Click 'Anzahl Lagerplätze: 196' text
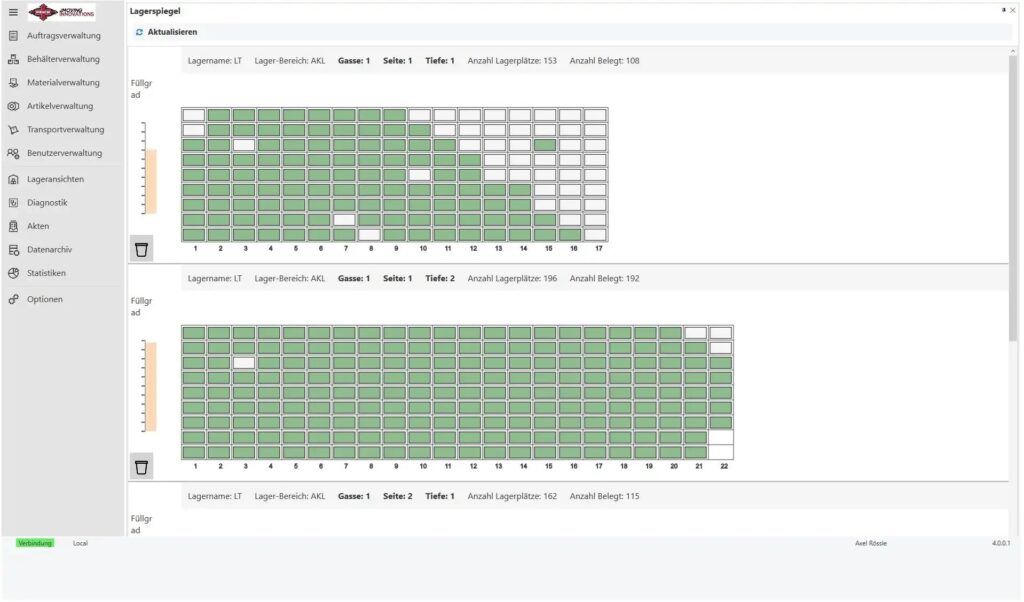This screenshot has width=1024, height=602. coord(512,279)
